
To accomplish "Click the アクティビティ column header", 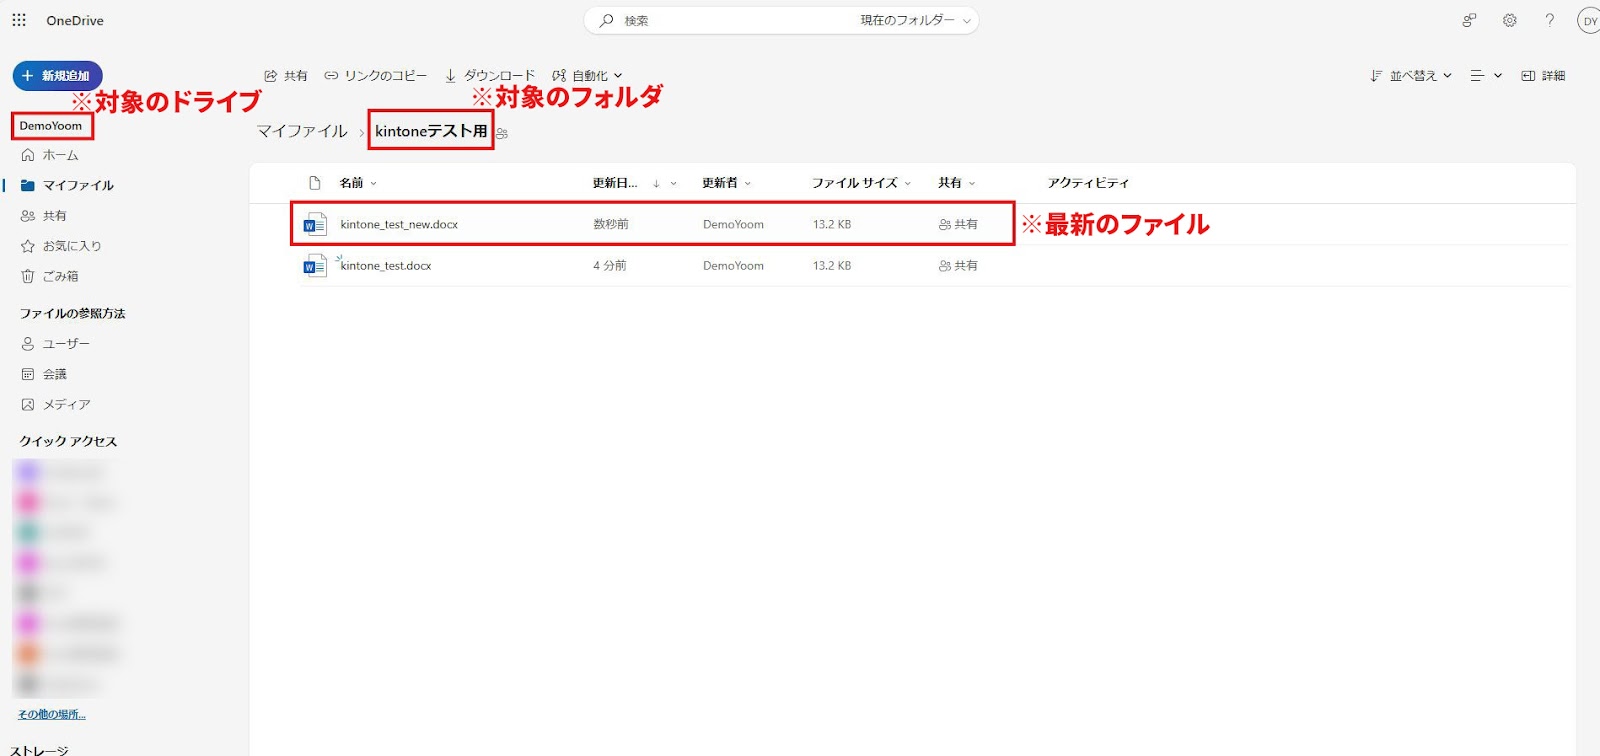I will 1088,183.
